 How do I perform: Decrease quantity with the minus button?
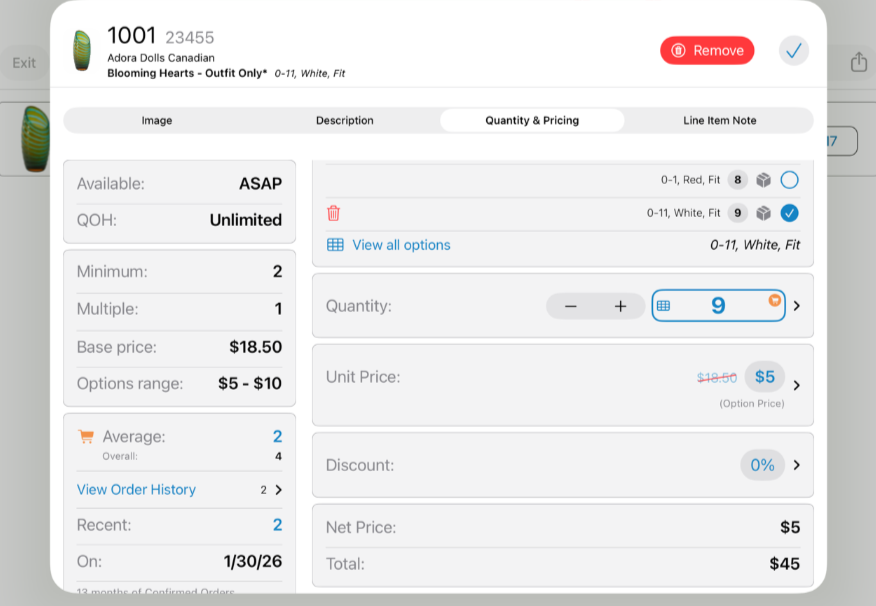[x=570, y=306]
